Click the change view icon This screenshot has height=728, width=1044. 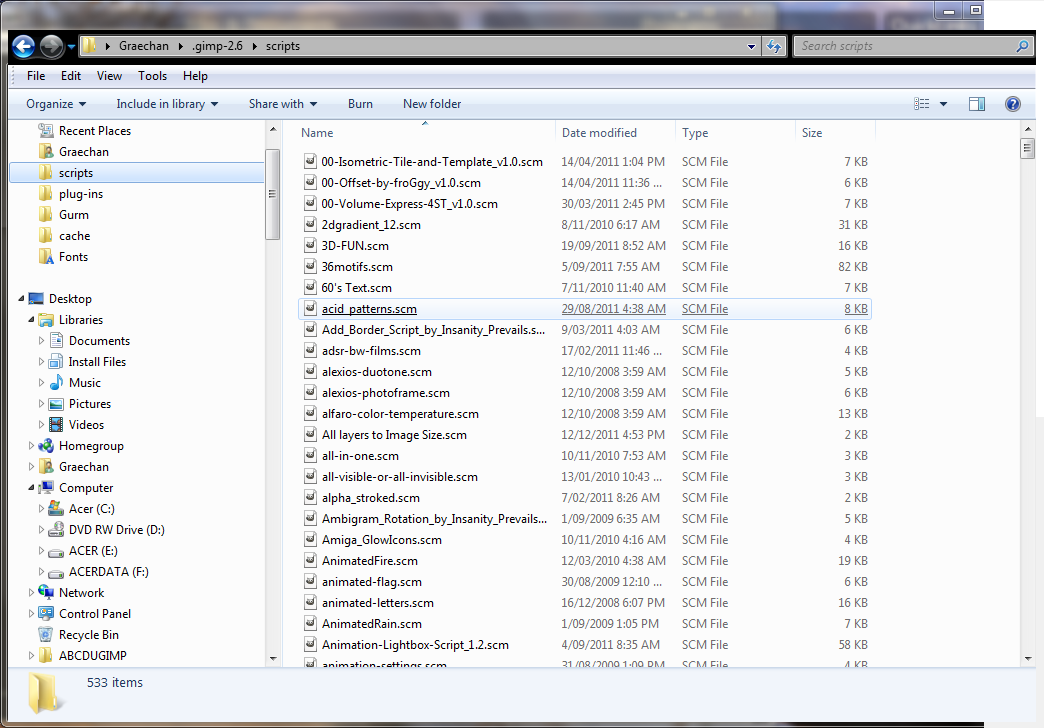pos(921,104)
